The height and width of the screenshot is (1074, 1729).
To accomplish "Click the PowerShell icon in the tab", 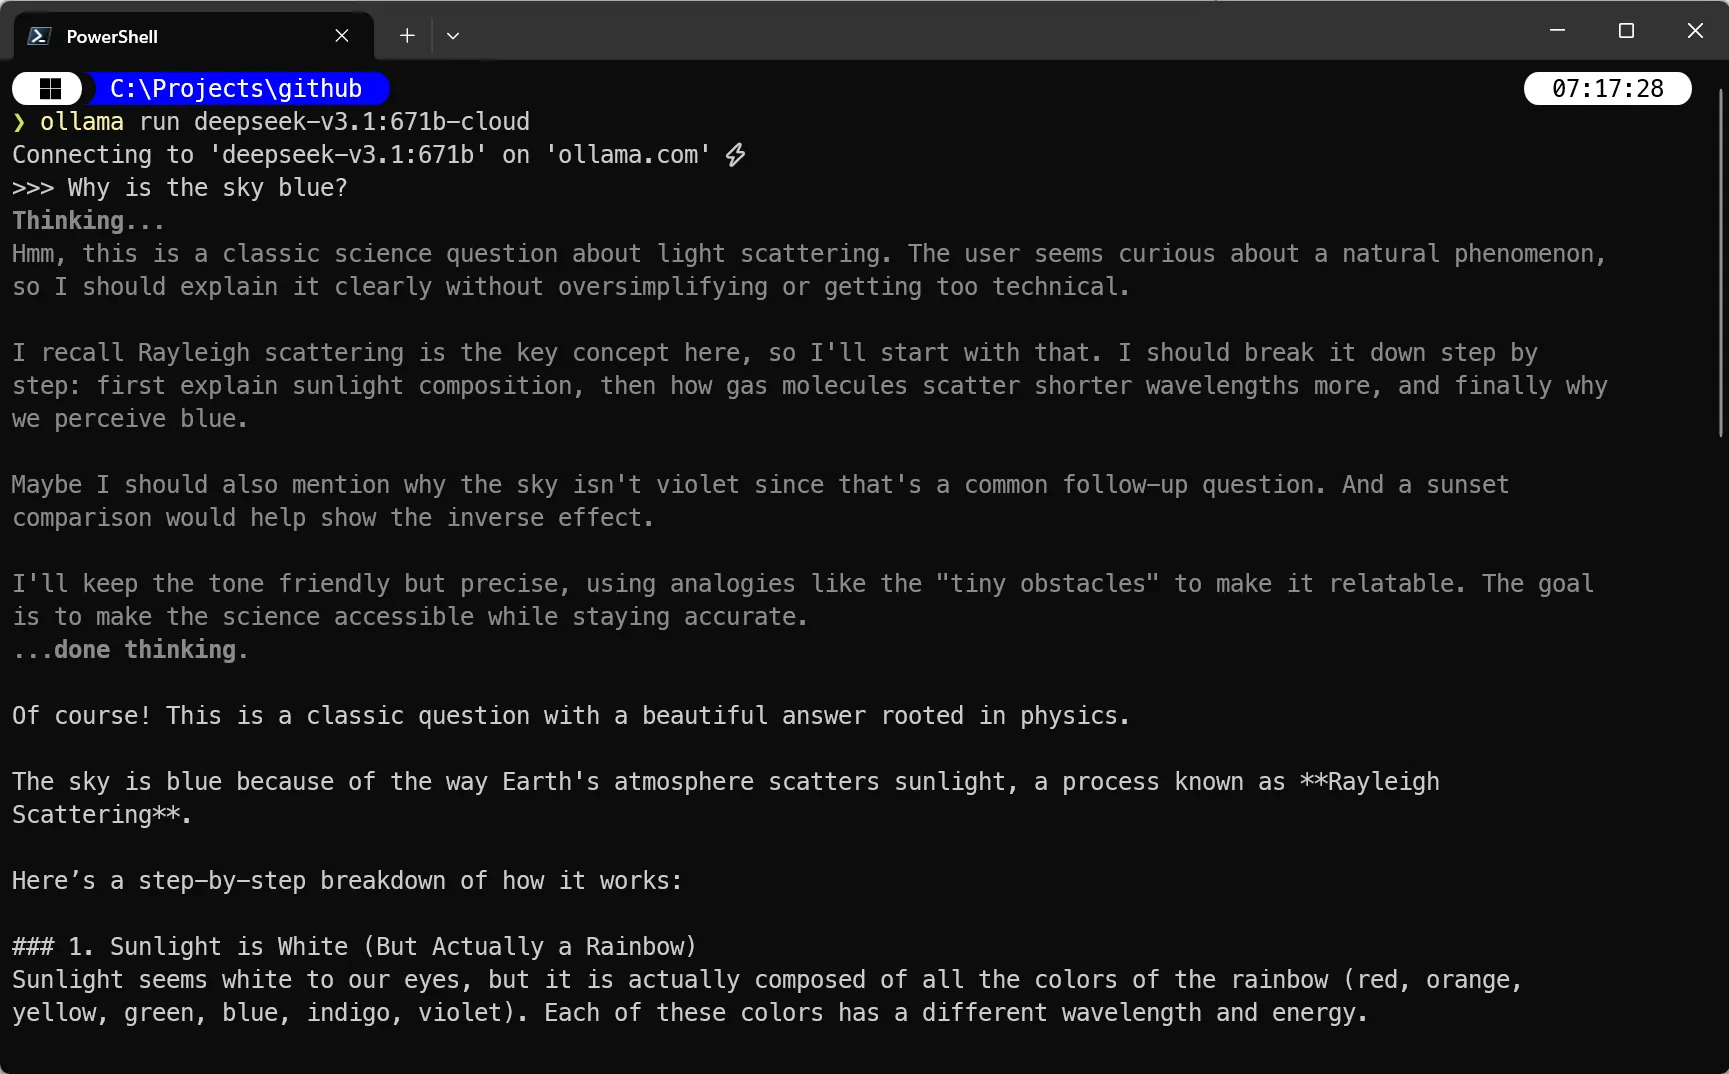I will point(39,36).
